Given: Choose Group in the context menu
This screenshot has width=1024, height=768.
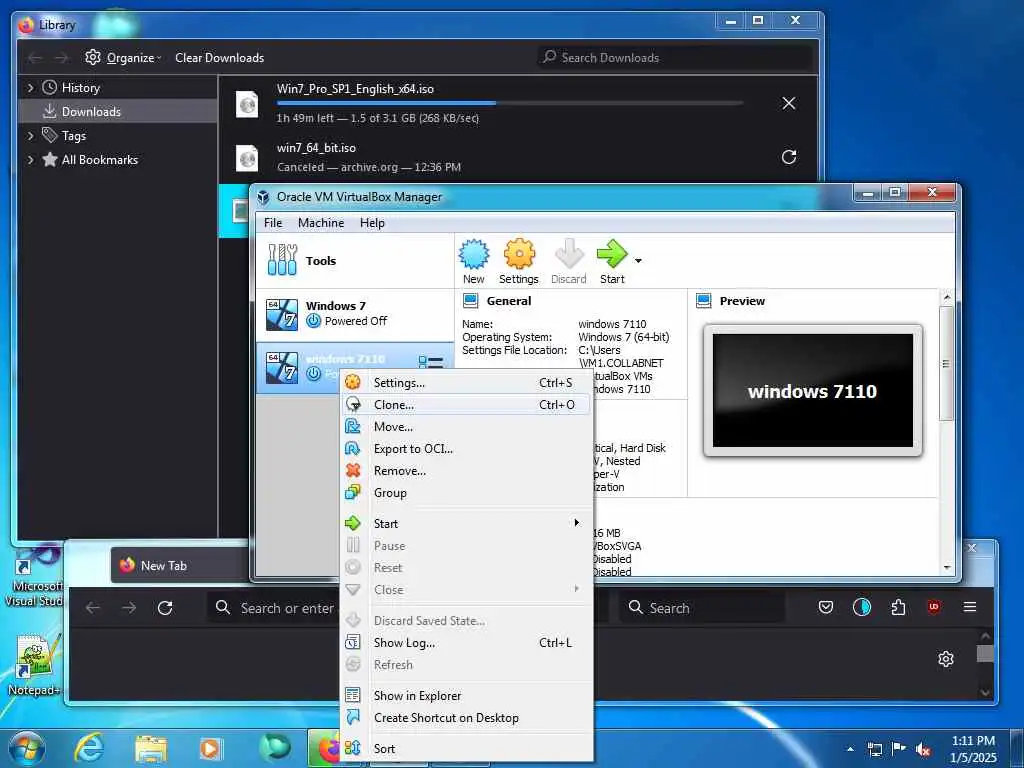Looking at the screenshot, I should [x=466, y=493].
